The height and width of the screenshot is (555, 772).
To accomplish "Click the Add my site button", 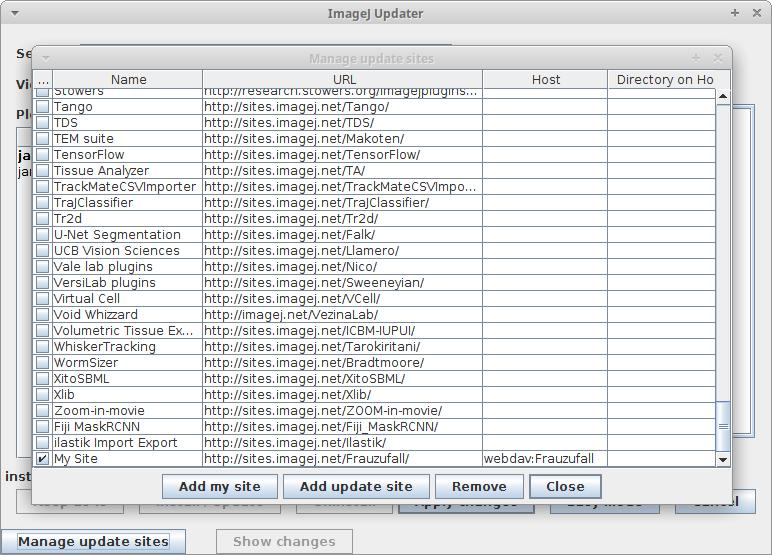I will tap(220, 487).
